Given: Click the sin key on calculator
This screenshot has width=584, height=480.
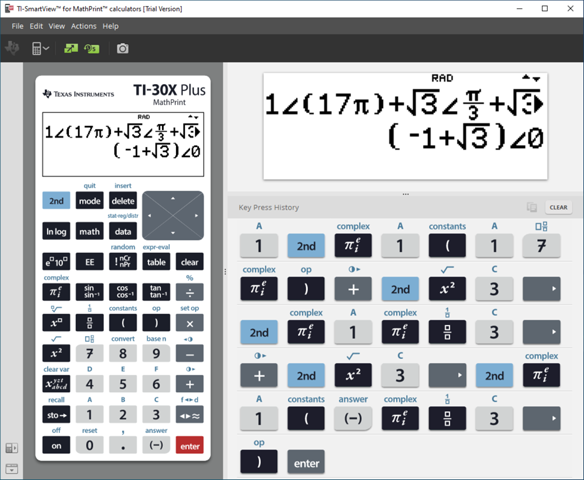Looking at the screenshot, I should click(89, 292).
